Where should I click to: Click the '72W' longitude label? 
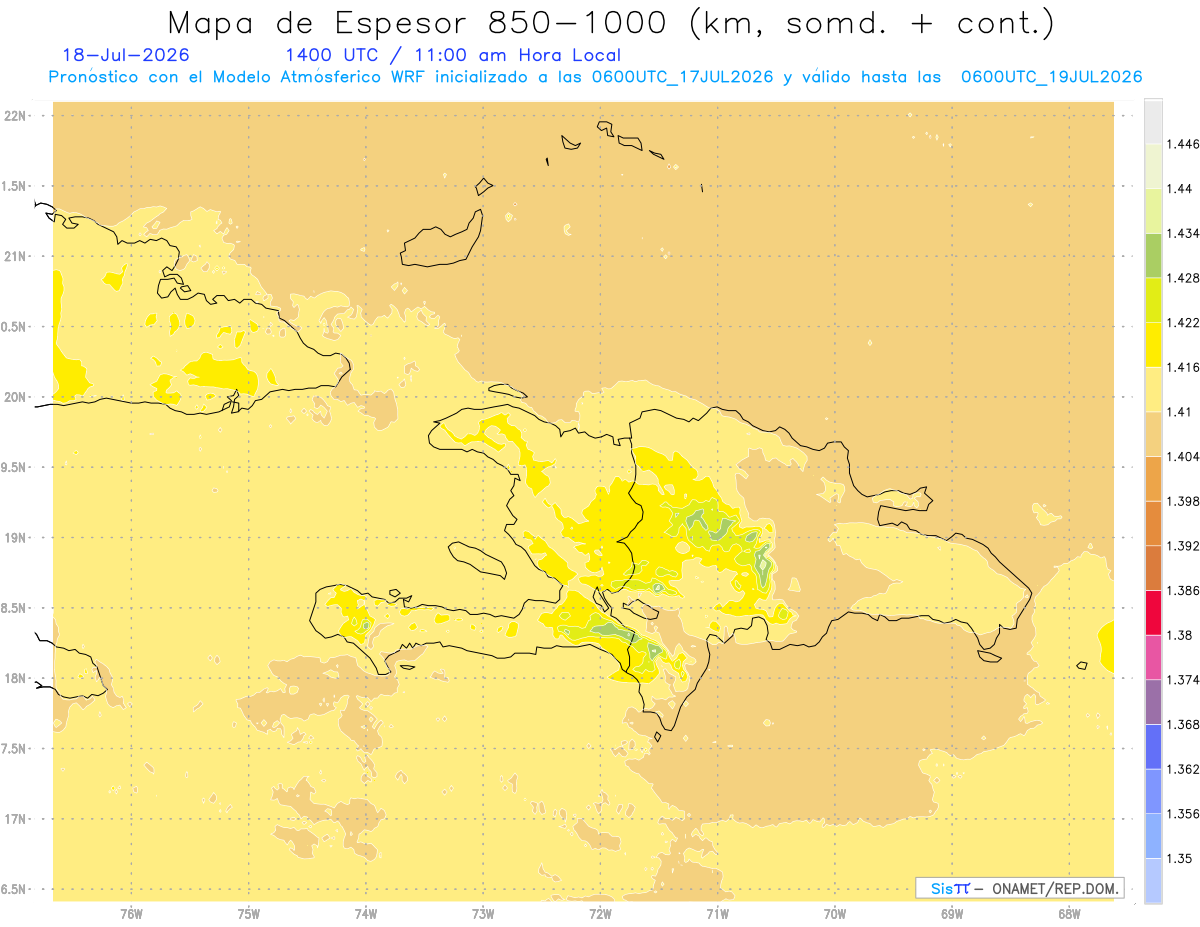600,914
